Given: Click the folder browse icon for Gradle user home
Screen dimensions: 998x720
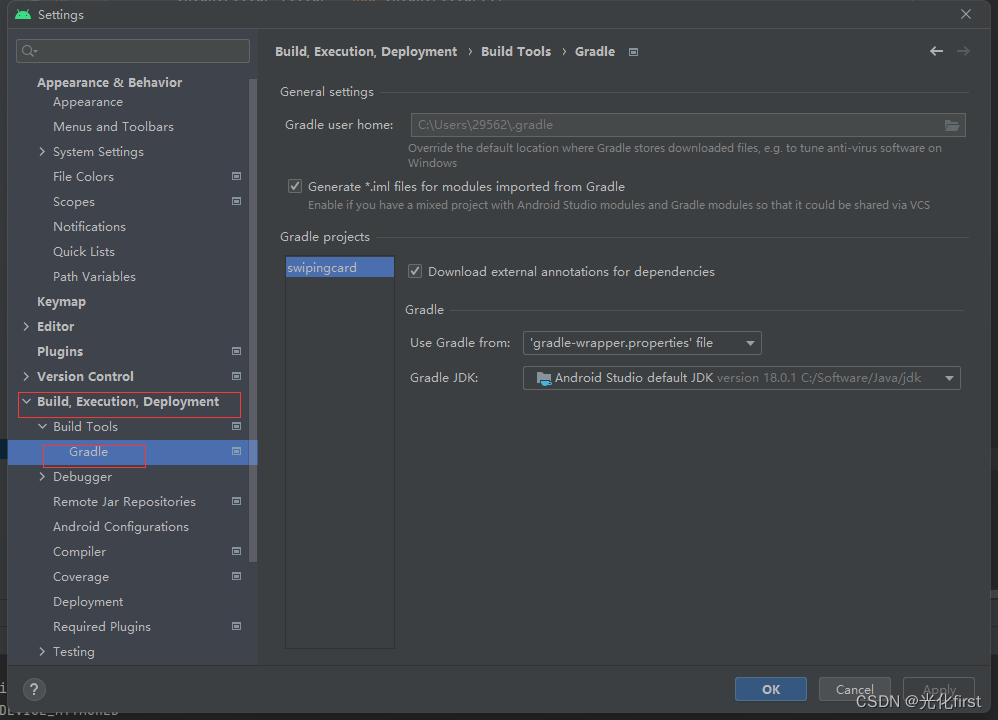Looking at the screenshot, I should [x=952, y=125].
